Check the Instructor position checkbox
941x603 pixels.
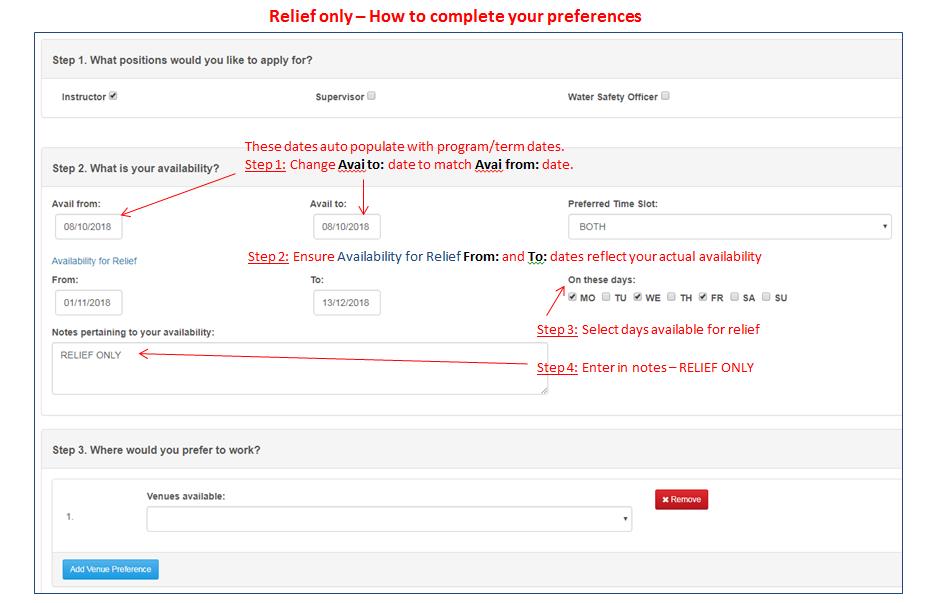pyautogui.click(x=113, y=97)
